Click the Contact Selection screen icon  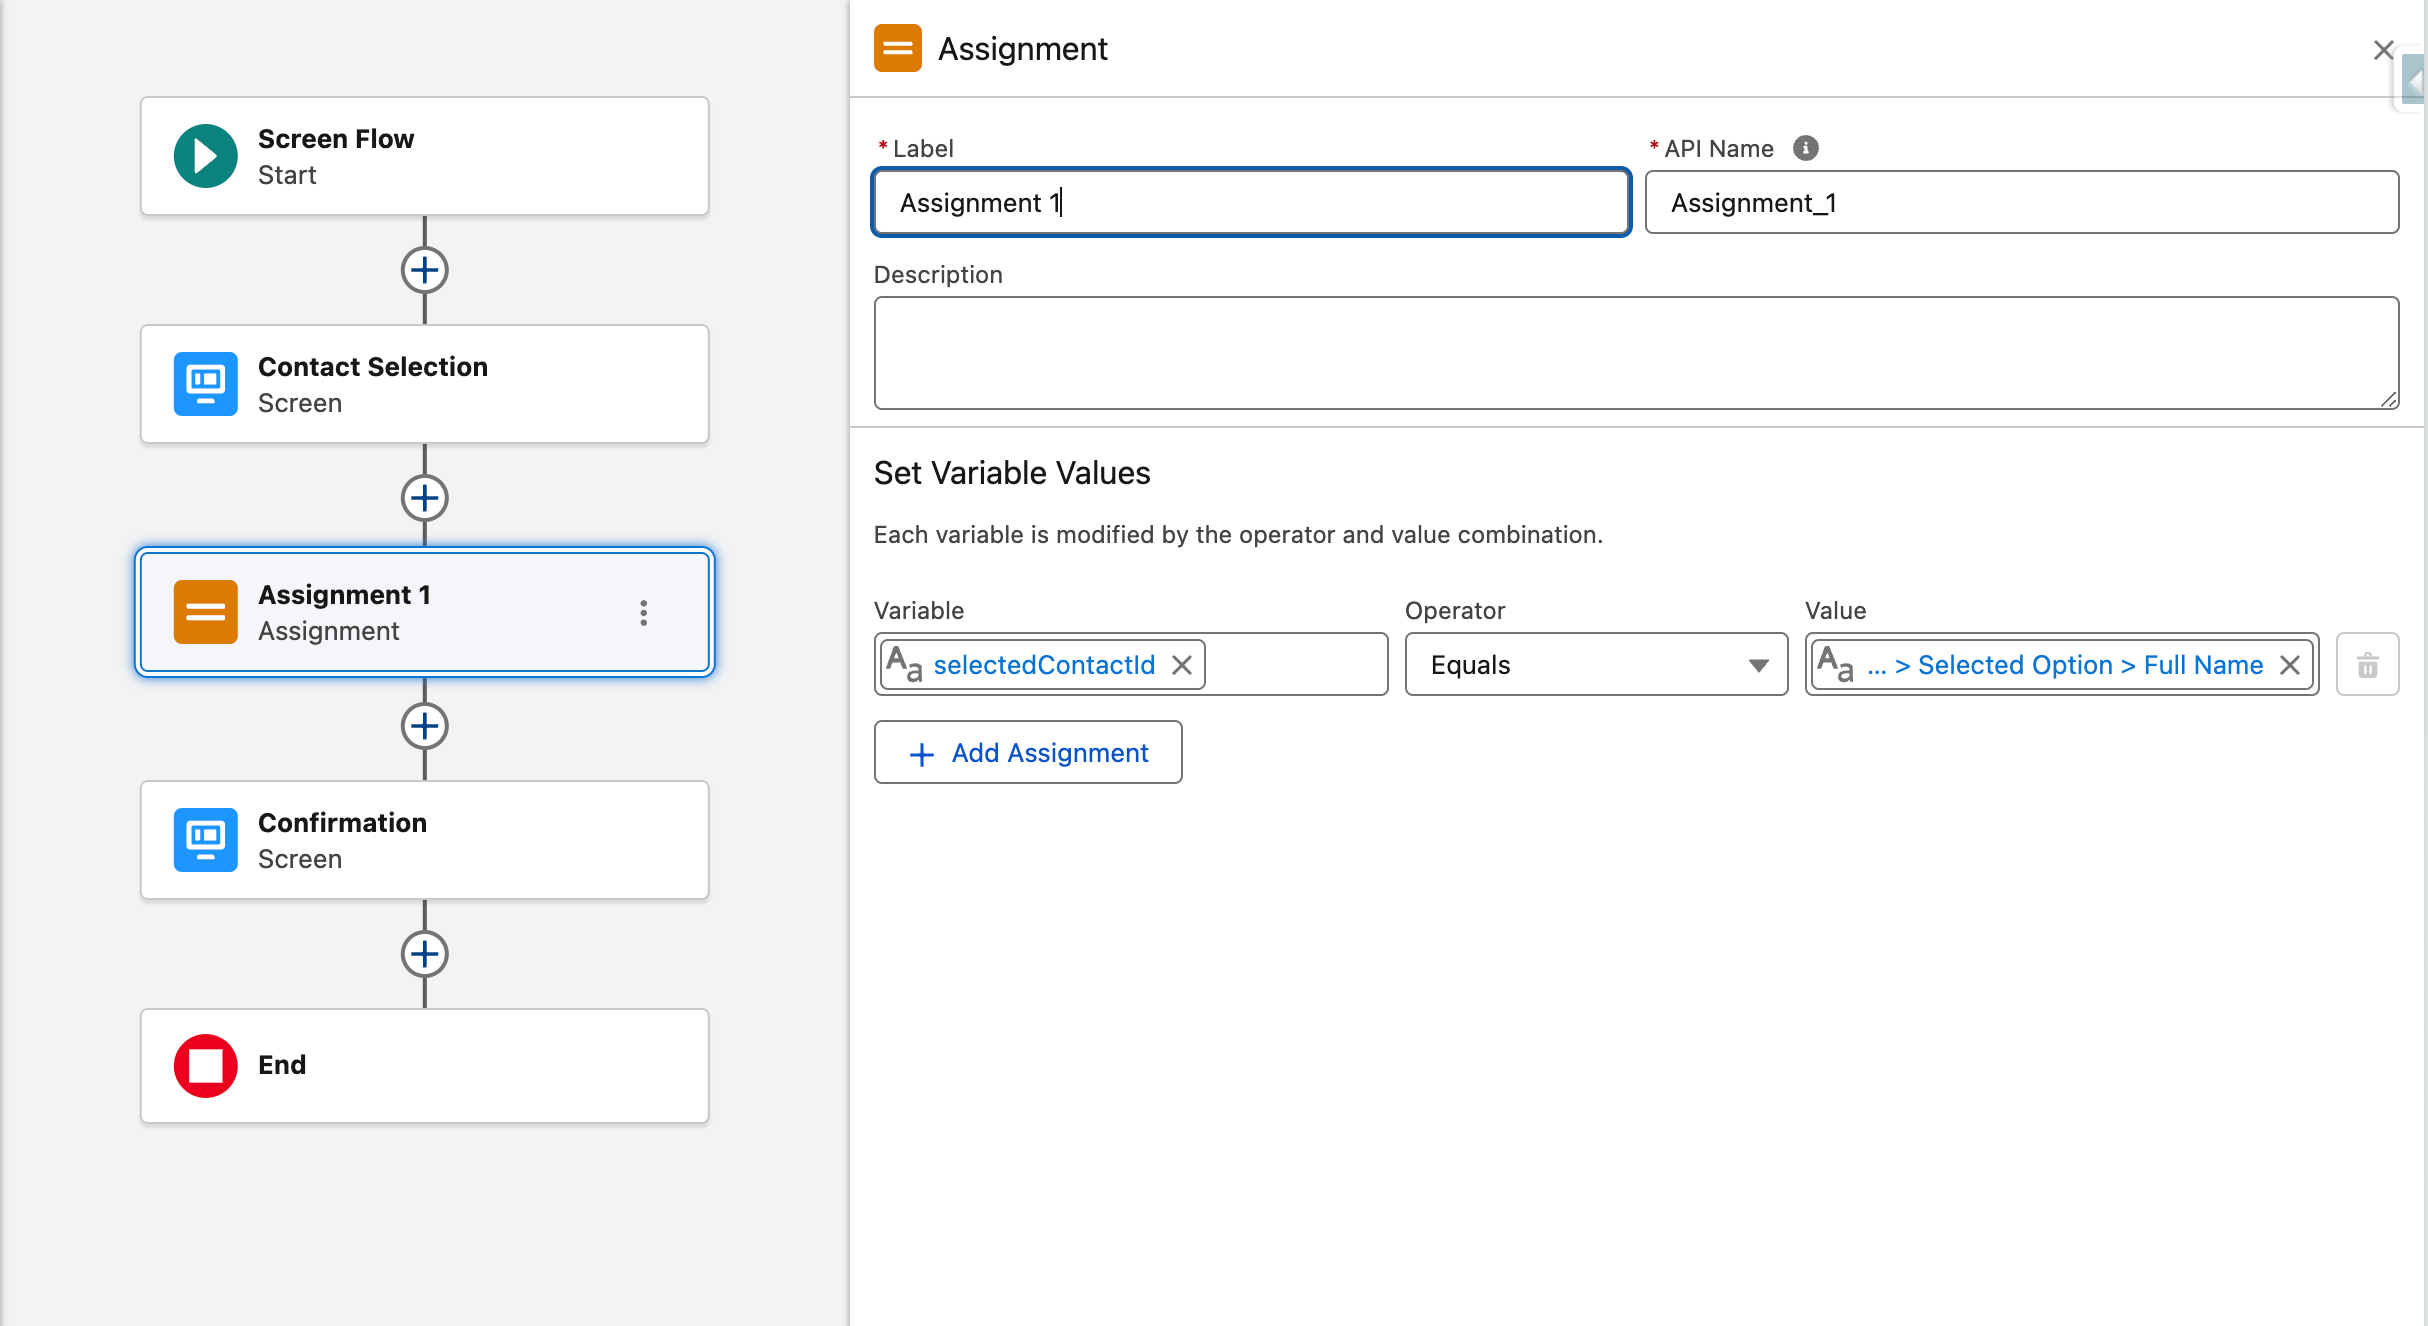pyautogui.click(x=205, y=384)
